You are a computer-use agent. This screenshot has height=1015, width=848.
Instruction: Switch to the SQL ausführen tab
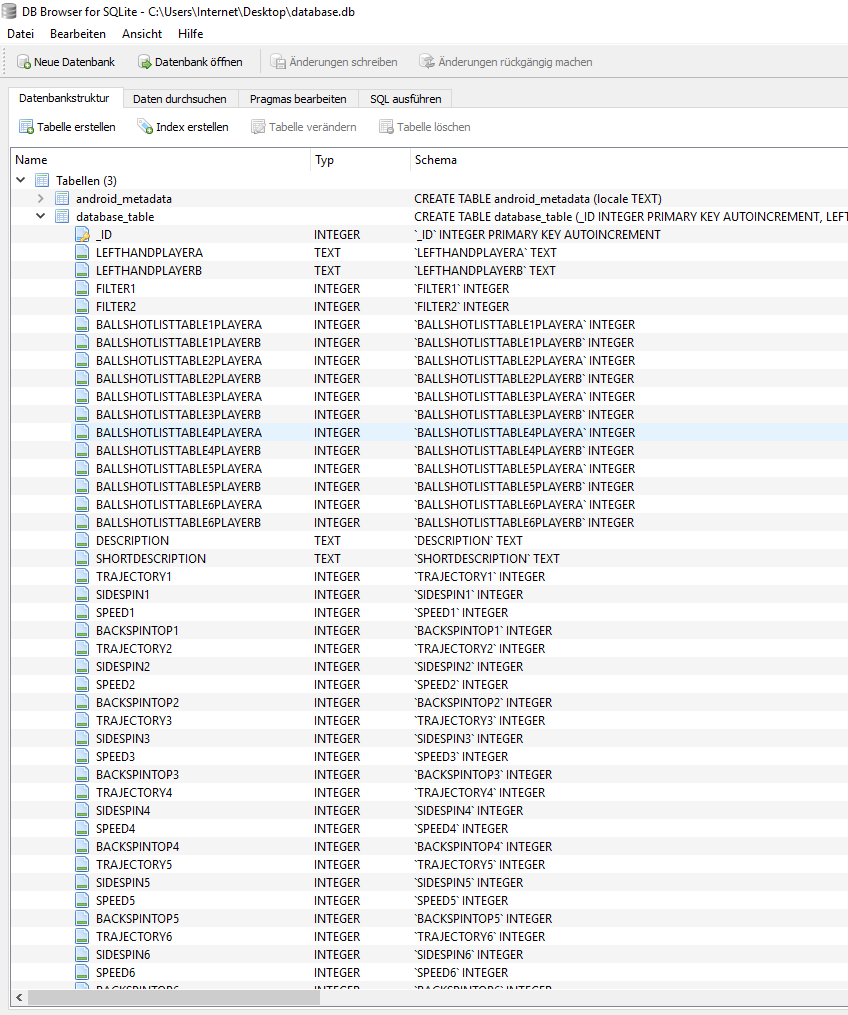click(405, 99)
